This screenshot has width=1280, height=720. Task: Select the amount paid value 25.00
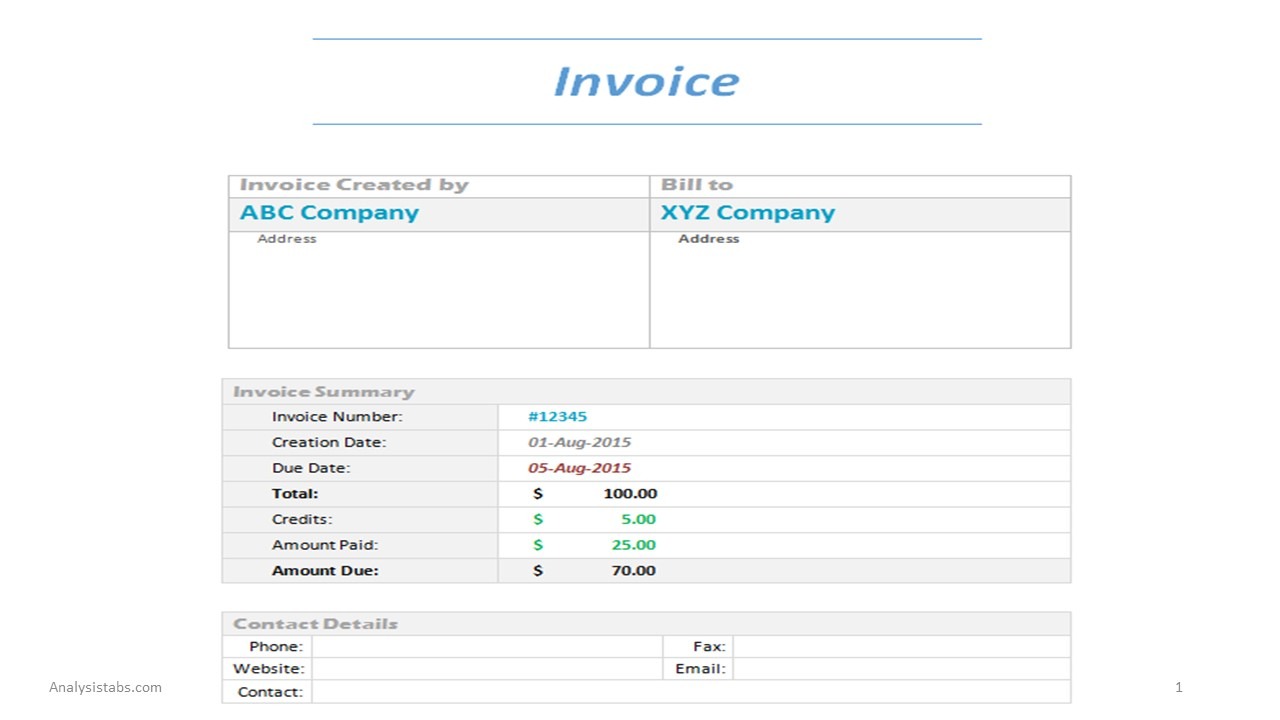tap(634, 545)
